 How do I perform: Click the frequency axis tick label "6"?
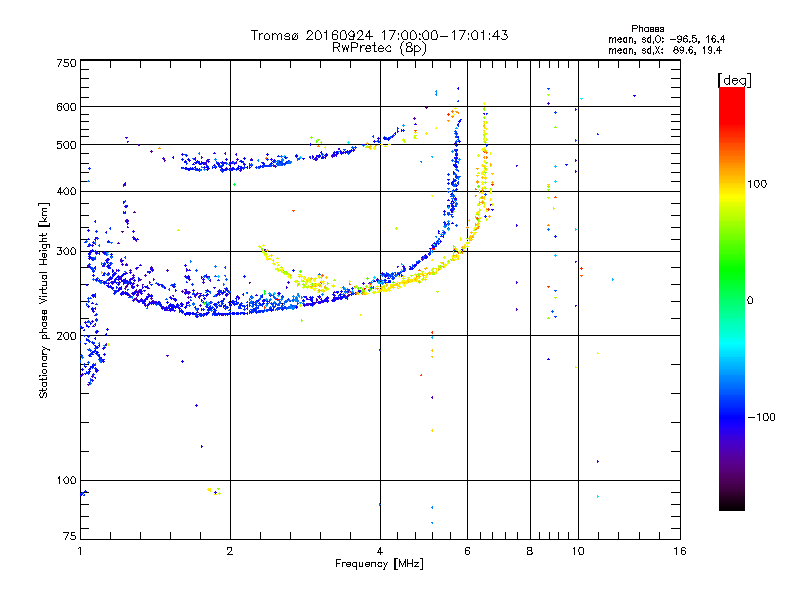pyautogui.click(x=467, y=551)
